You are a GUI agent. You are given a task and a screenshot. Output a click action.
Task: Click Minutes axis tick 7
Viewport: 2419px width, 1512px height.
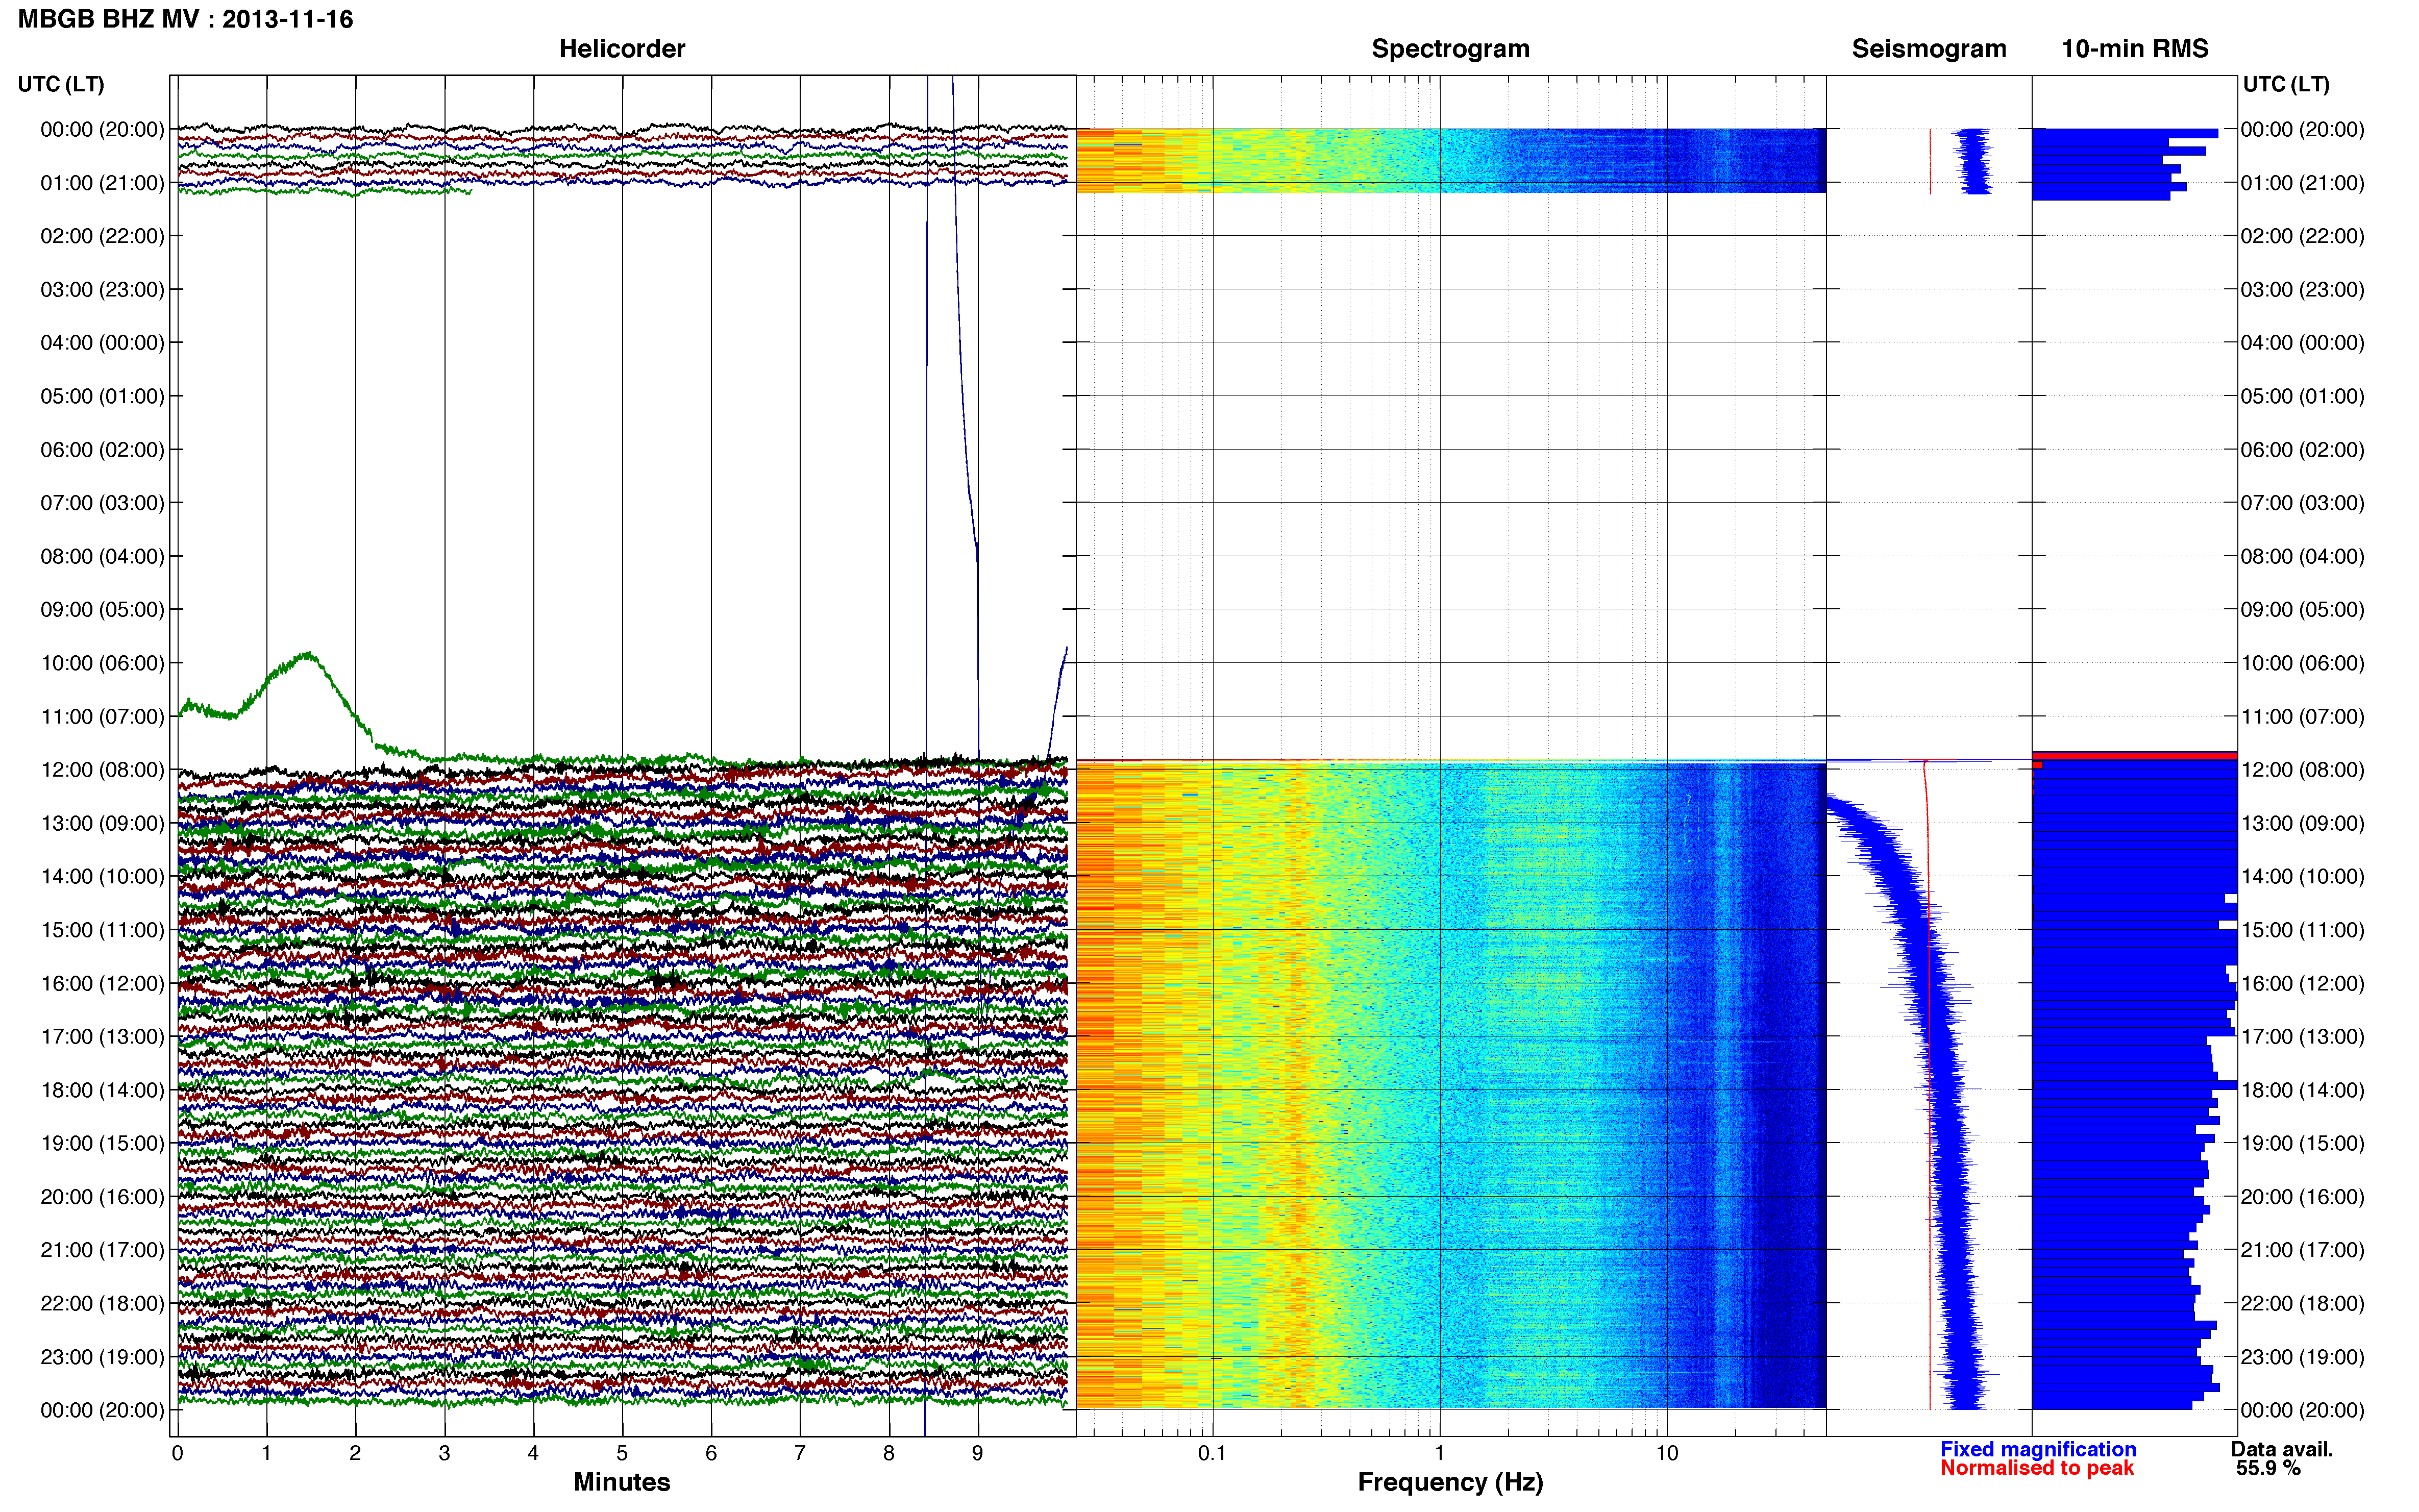point(800,1453)
